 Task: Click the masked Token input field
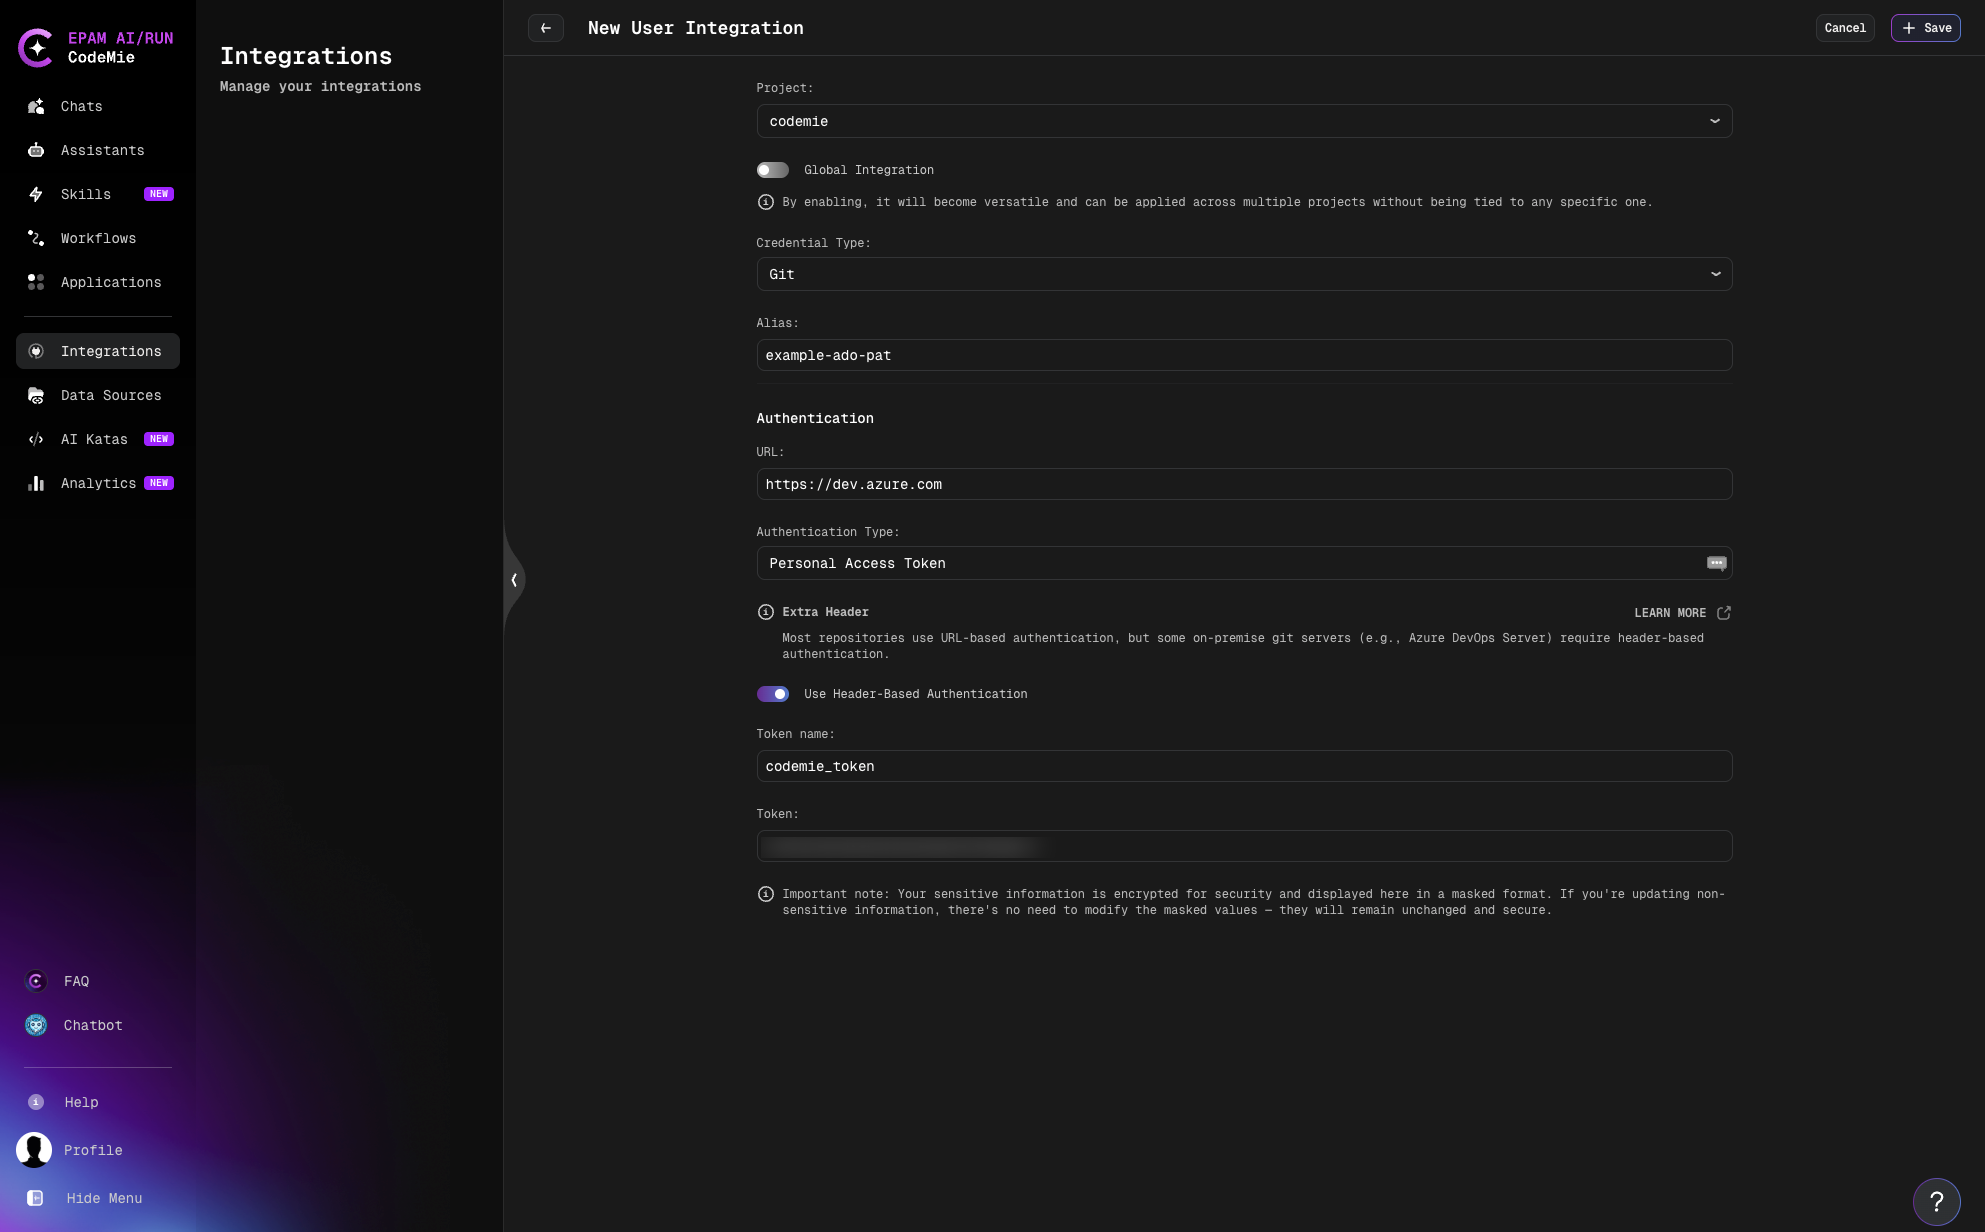[x=1244, y=846]
